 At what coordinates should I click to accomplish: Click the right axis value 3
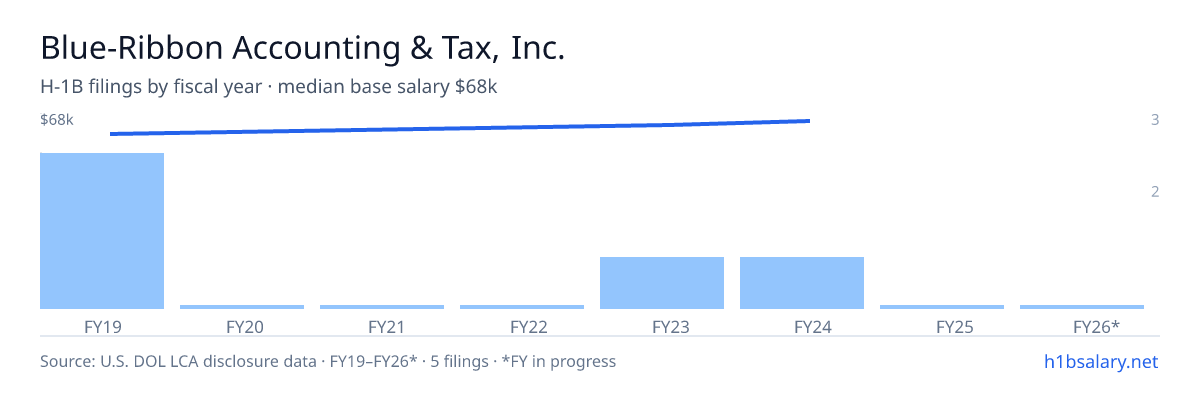tap(1155, 120)
